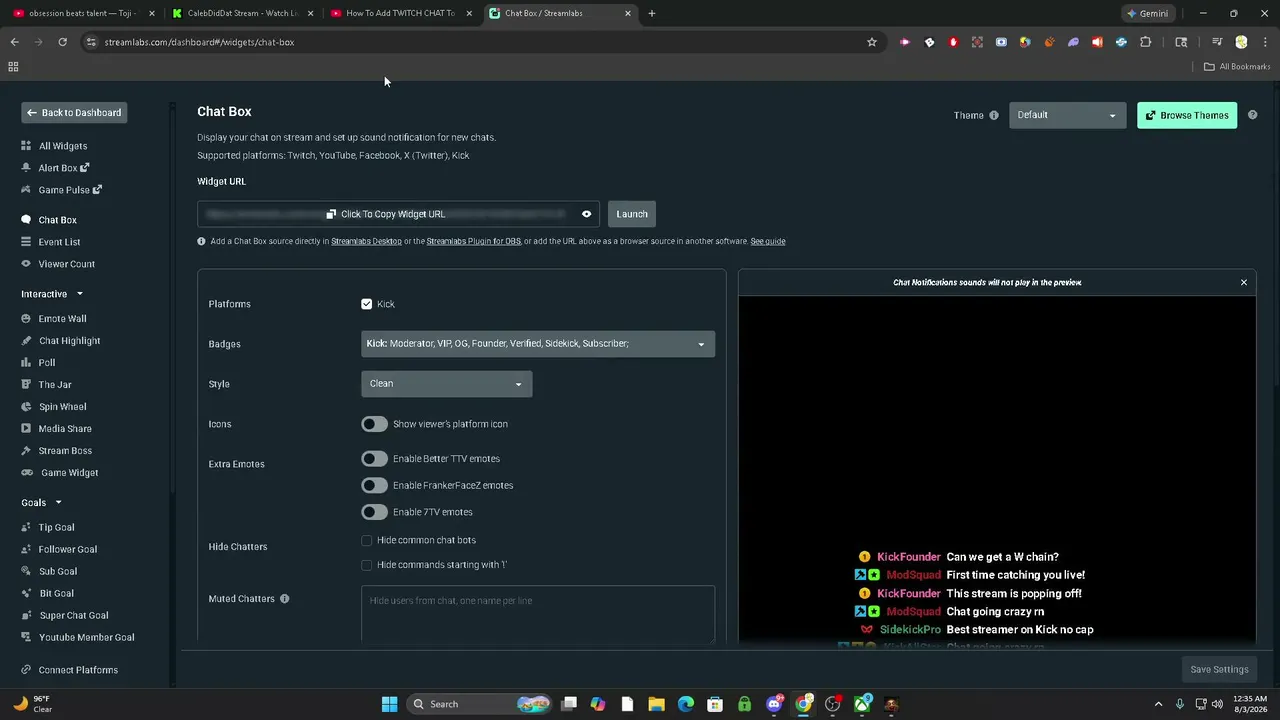Click the Save Settings button

(x=1219, y=669)
